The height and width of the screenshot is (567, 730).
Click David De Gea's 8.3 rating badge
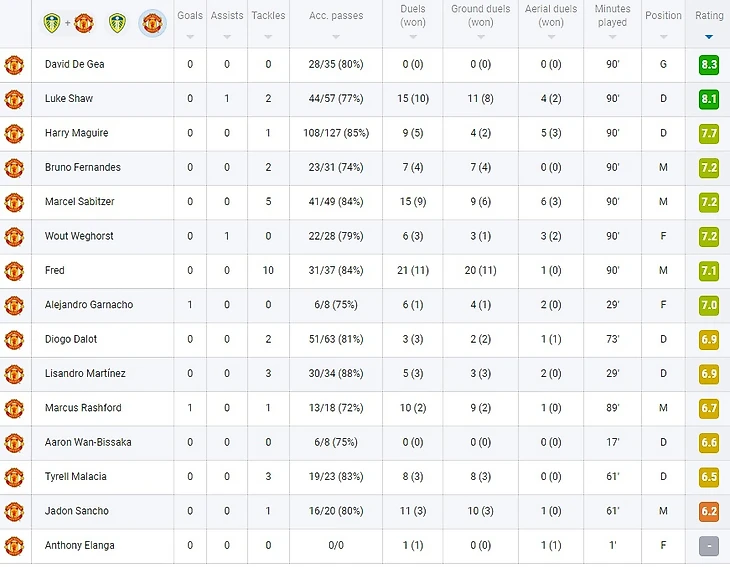pyautogui.click(x=709, y=65)
